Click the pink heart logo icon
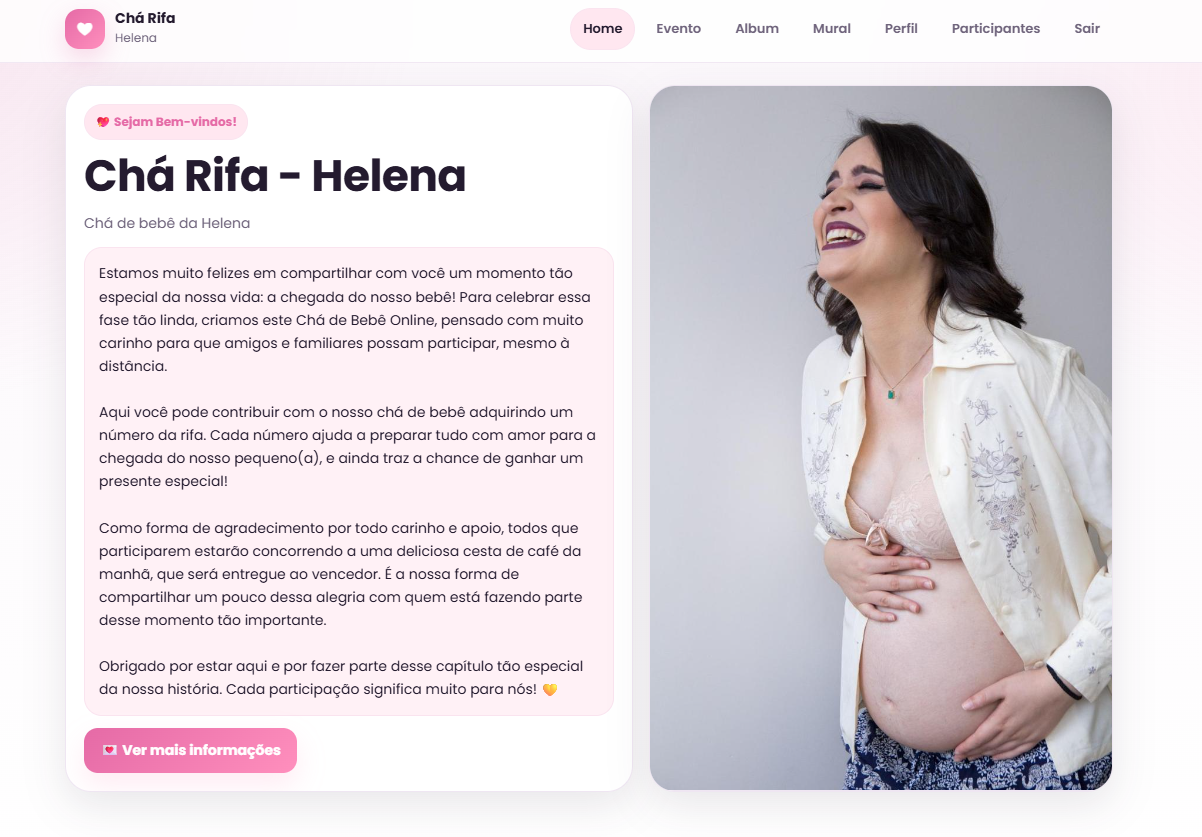Viewport: 1202px width, 837px height. [x=85, y=29]
